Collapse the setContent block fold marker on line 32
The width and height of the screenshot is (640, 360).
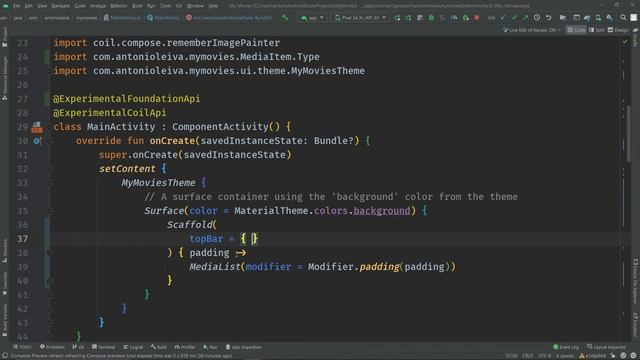click(49, 169)
